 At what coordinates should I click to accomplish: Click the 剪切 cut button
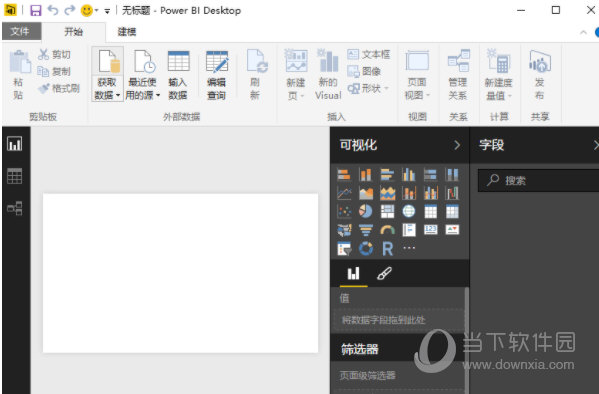(54, 55)
